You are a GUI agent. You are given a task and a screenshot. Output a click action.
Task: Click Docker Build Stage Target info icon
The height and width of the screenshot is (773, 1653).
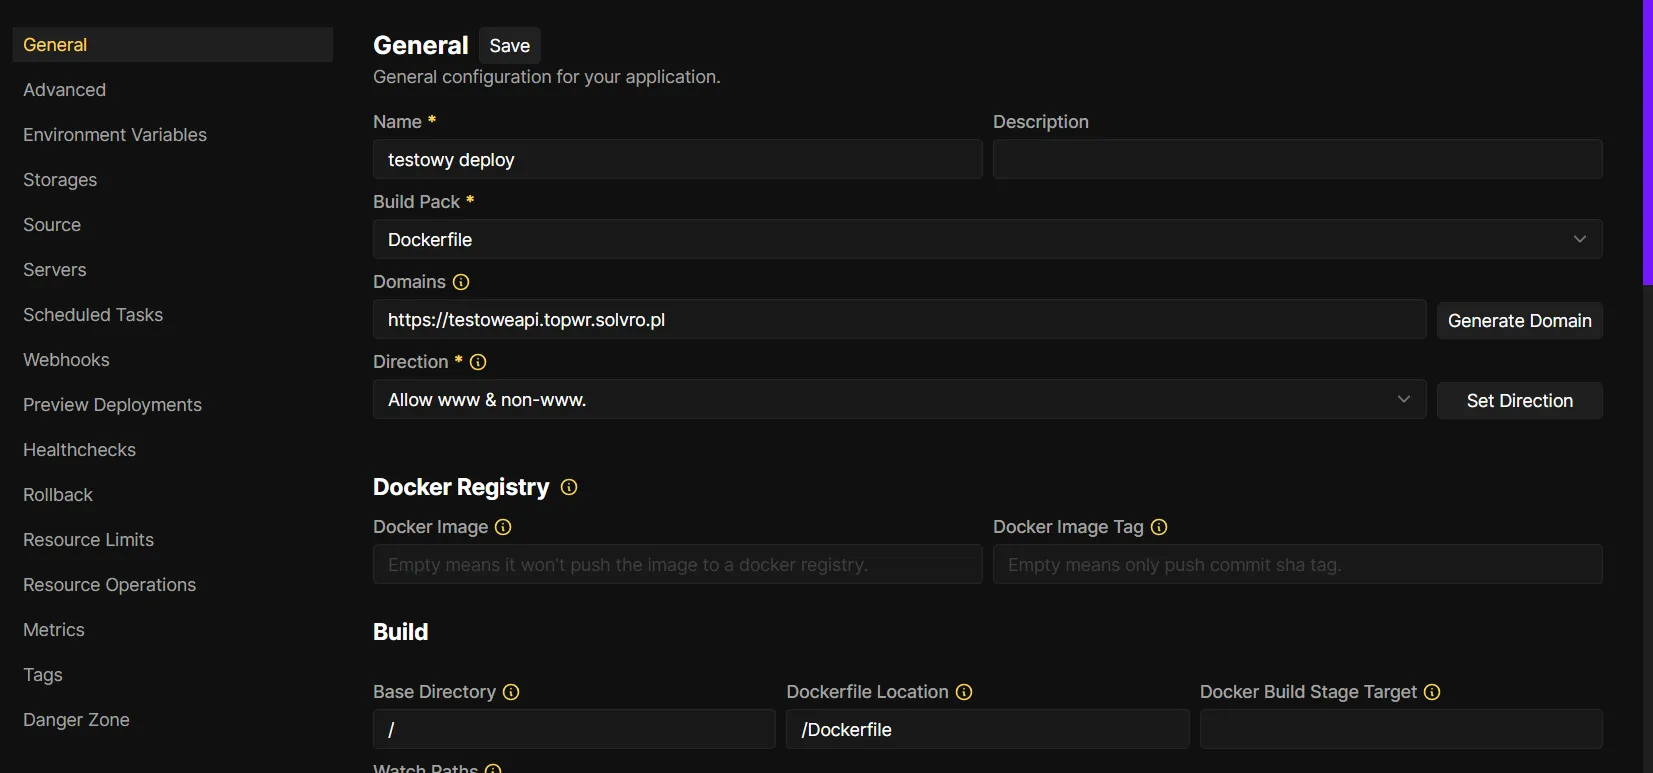click(1432, 692)
